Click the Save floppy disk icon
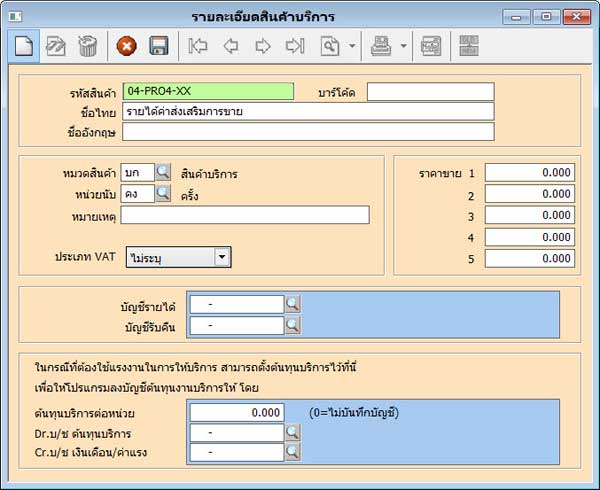This screenshot has width=600, height=490. click(159, 46)
